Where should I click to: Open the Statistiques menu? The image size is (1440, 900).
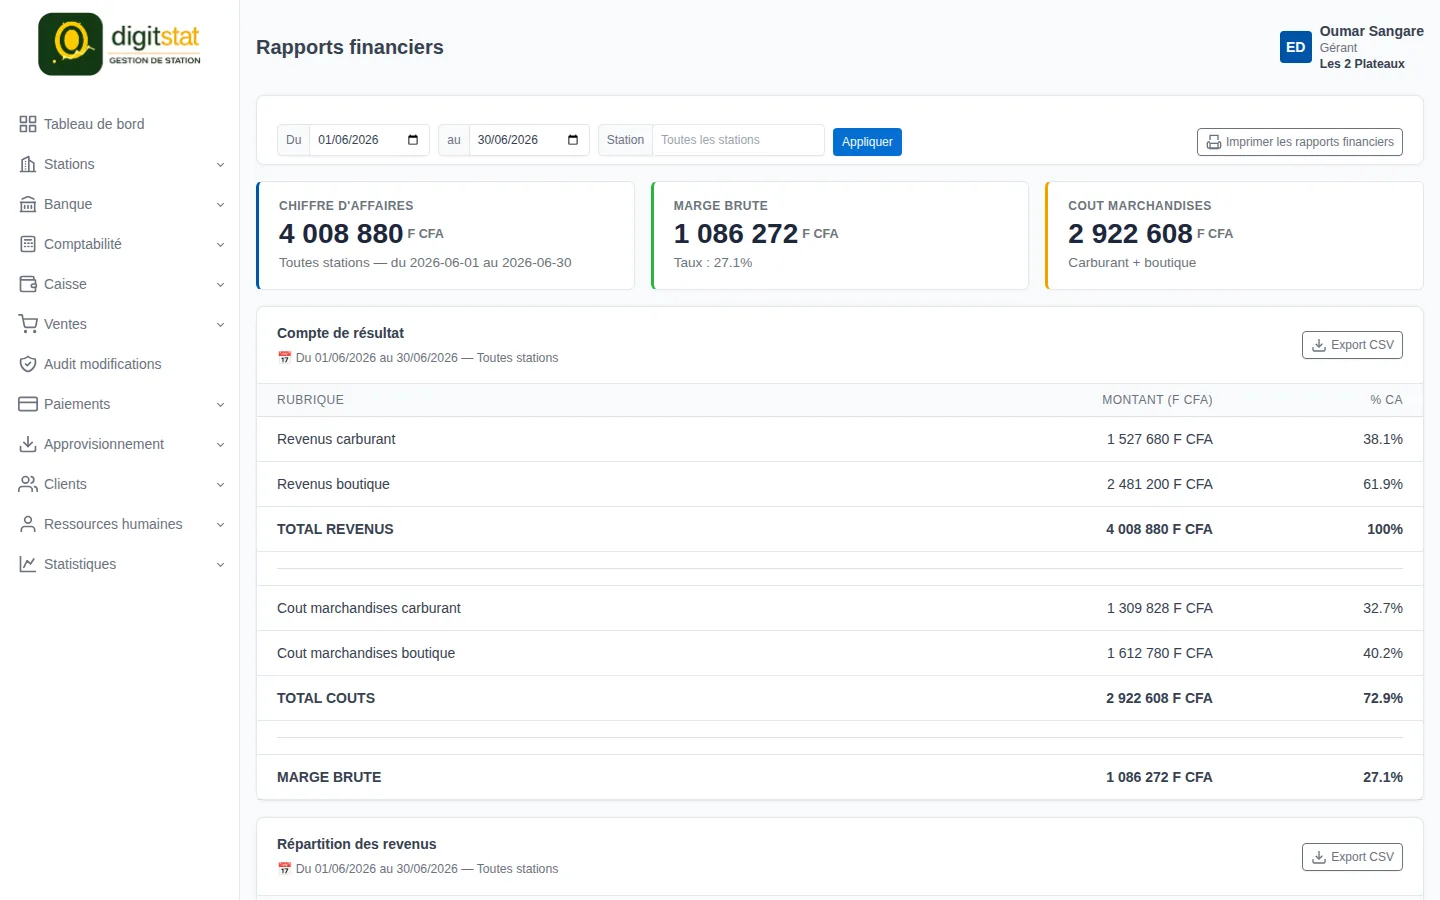coord(120,564)
